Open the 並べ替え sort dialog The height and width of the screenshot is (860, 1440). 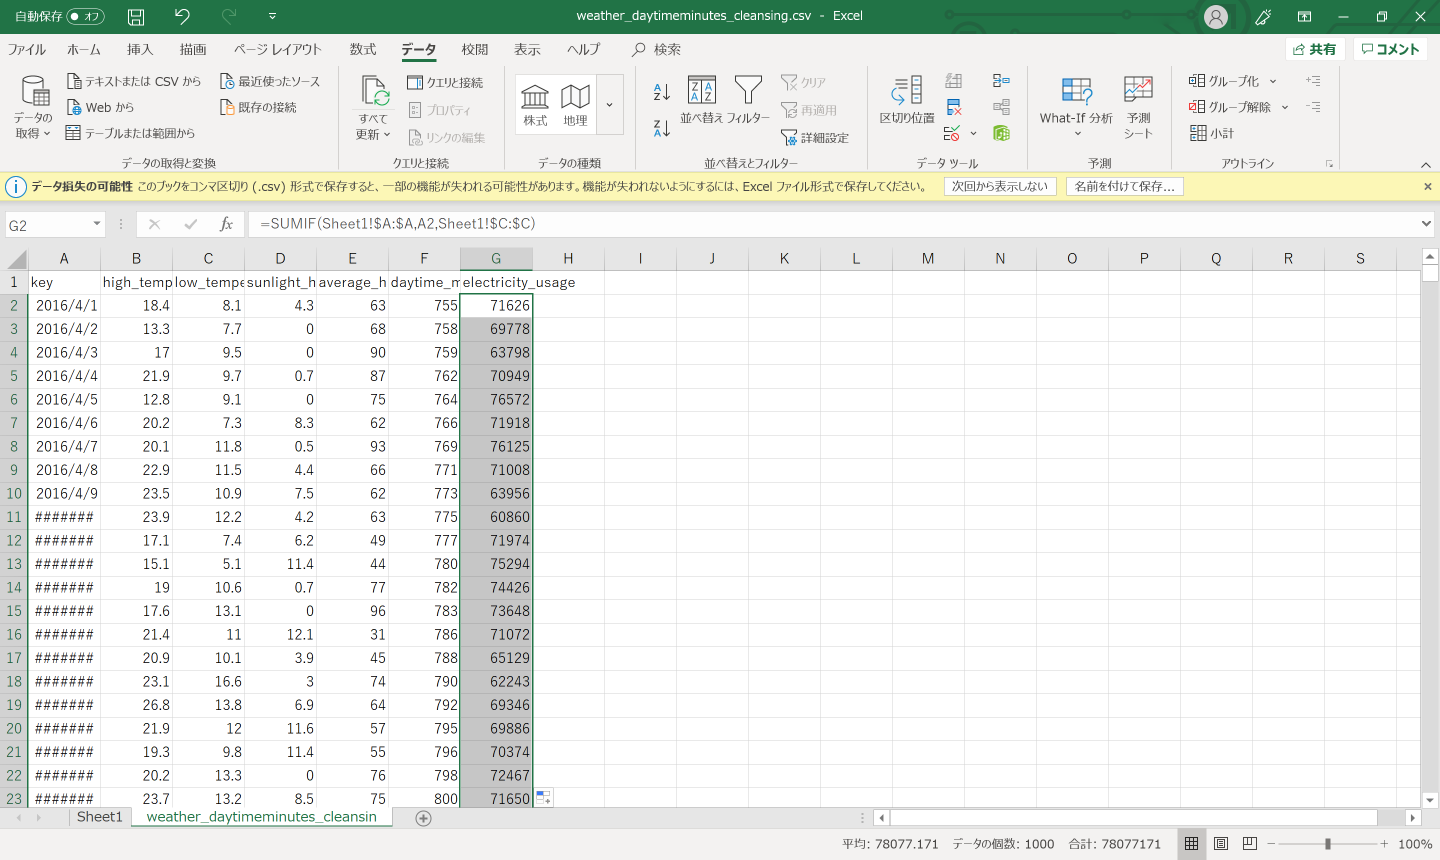(701, 101)
